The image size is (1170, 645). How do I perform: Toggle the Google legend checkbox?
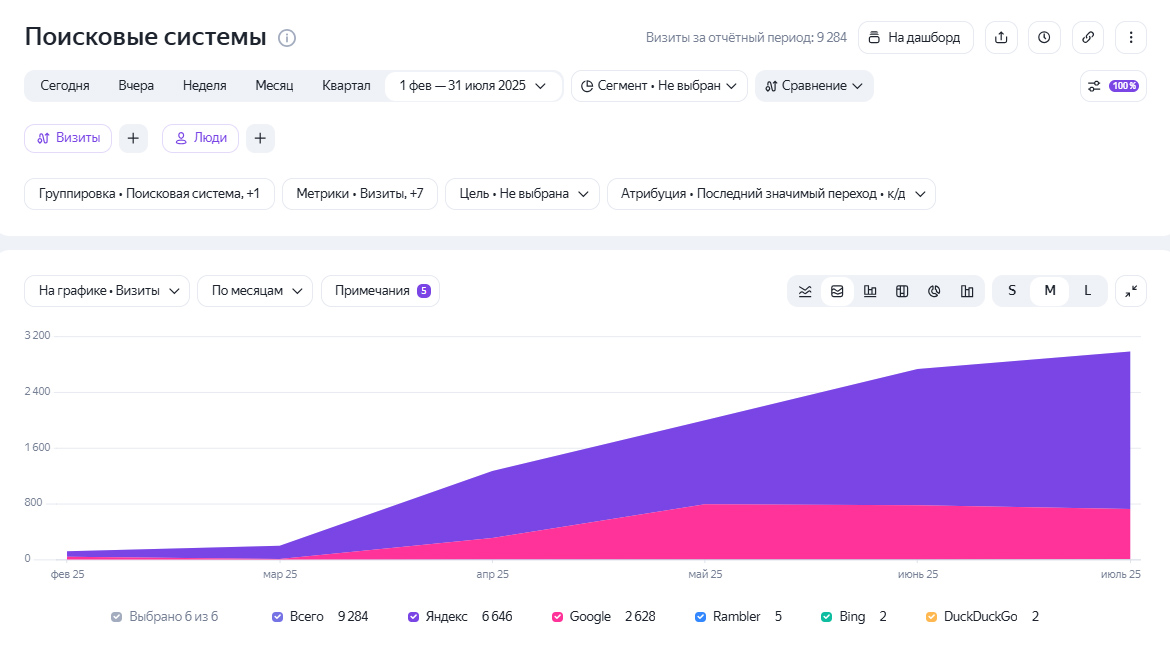point(557,617)
